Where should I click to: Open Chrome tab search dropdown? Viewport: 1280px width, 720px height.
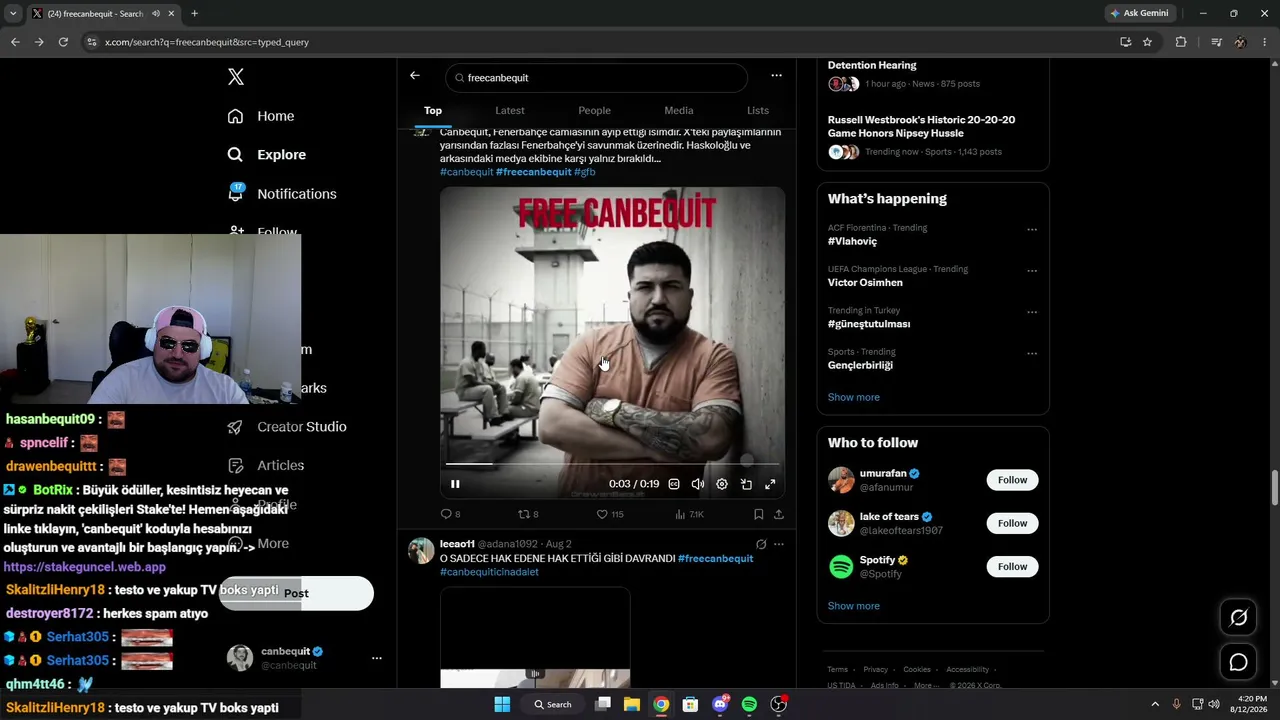[x=13, y=13]
